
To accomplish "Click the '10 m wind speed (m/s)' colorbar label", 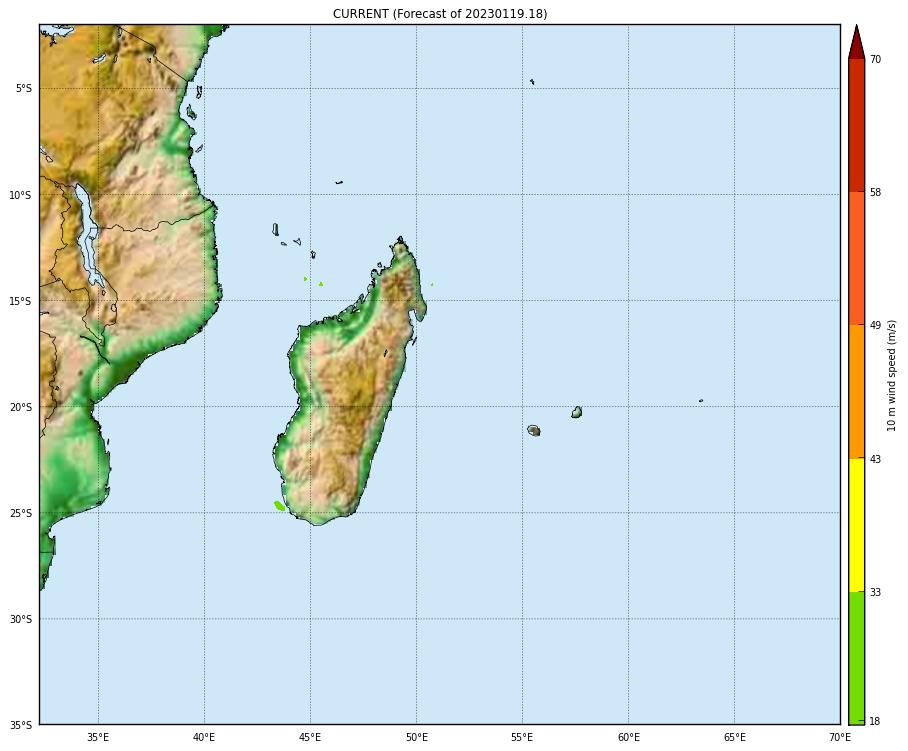I will 892,376.
